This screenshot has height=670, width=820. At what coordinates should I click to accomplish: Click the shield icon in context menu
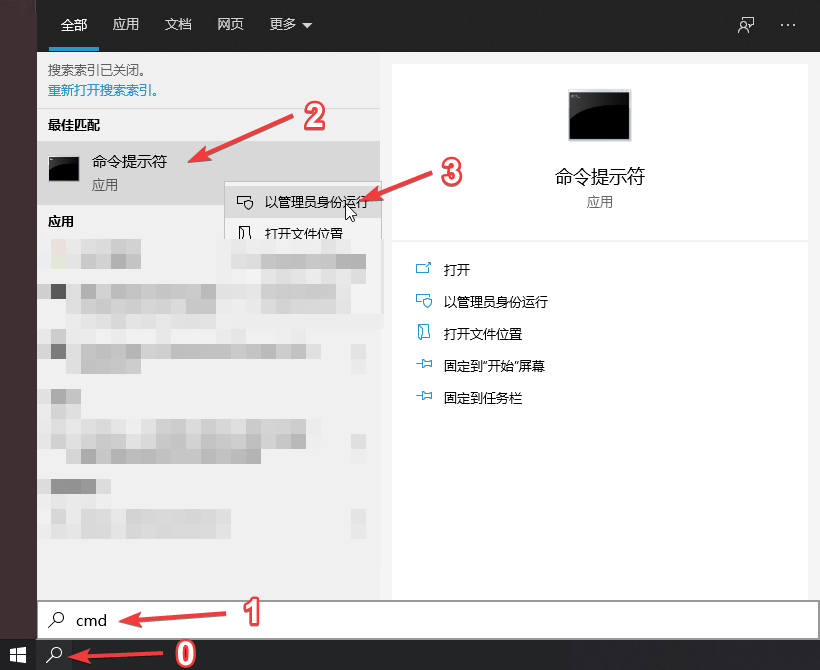[245, 202]
